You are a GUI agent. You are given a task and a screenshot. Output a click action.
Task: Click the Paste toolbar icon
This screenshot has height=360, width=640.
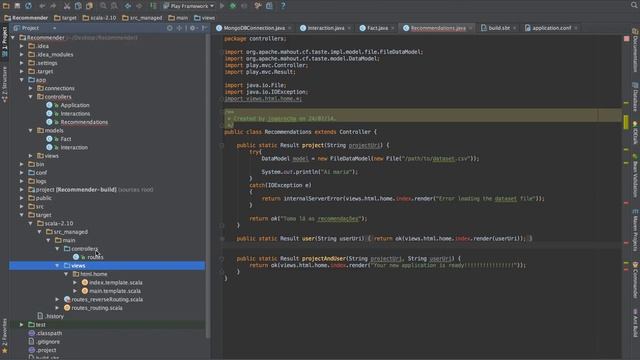pos(89,6)
